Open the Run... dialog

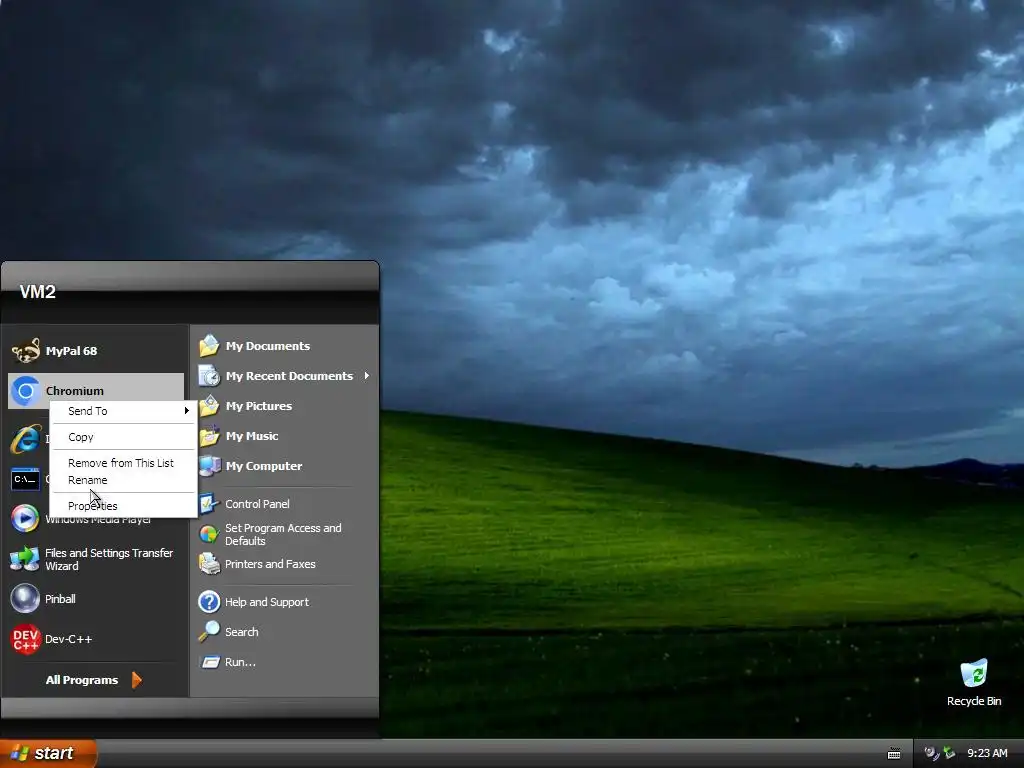click(x=285, y=662)
